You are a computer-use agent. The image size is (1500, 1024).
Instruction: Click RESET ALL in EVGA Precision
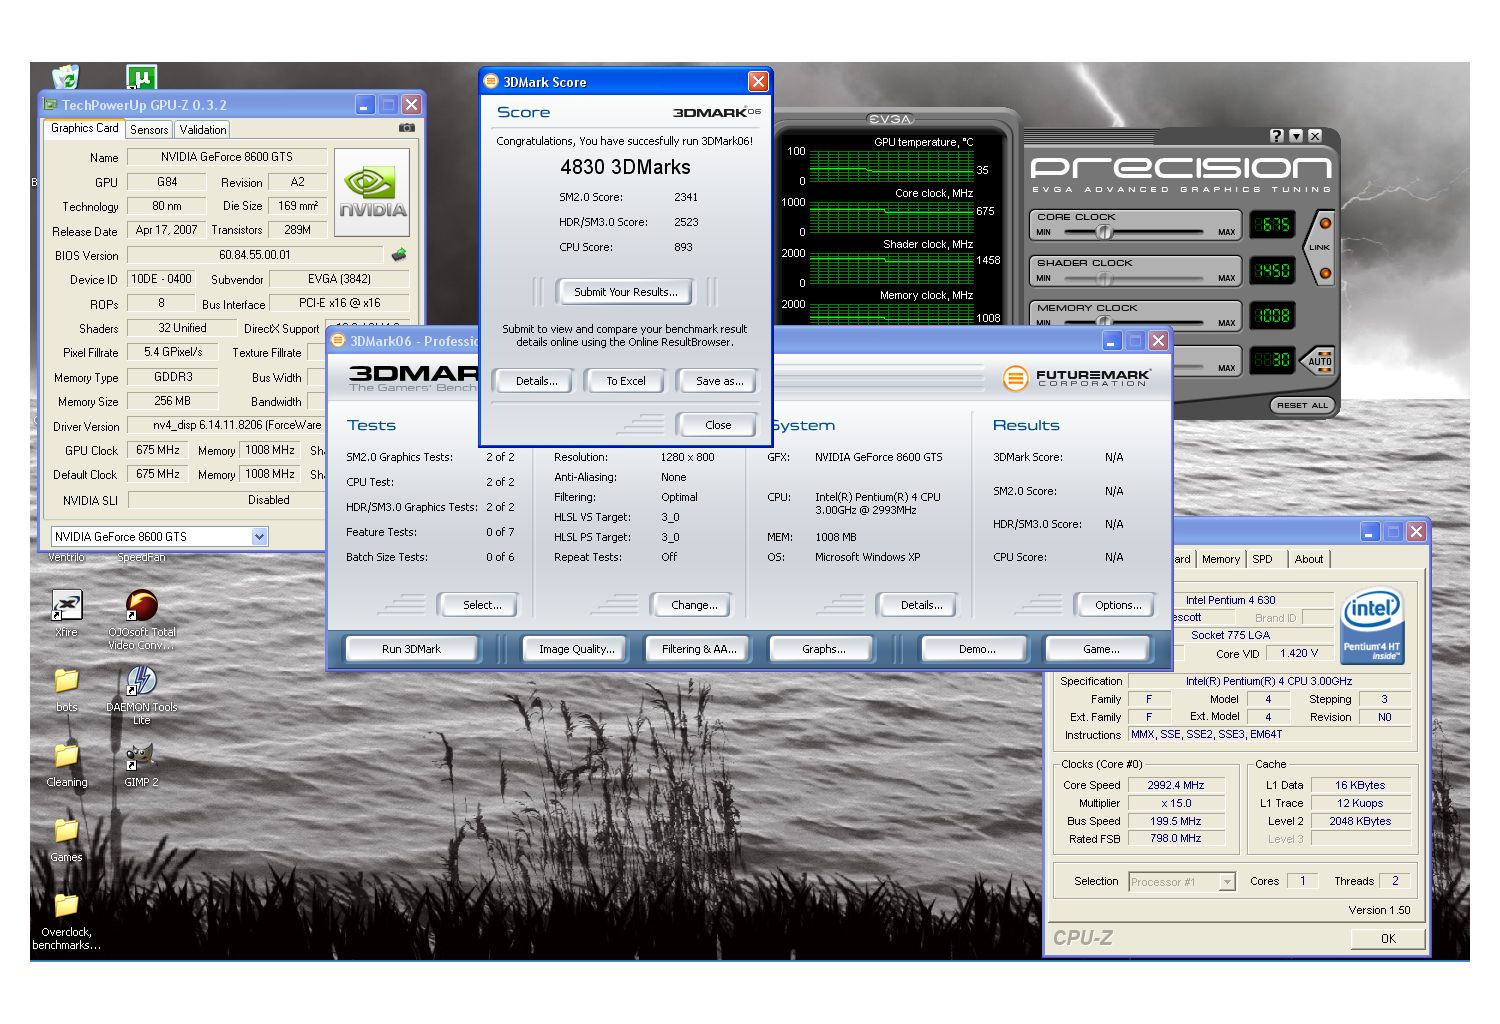(x=1302, y=405)
